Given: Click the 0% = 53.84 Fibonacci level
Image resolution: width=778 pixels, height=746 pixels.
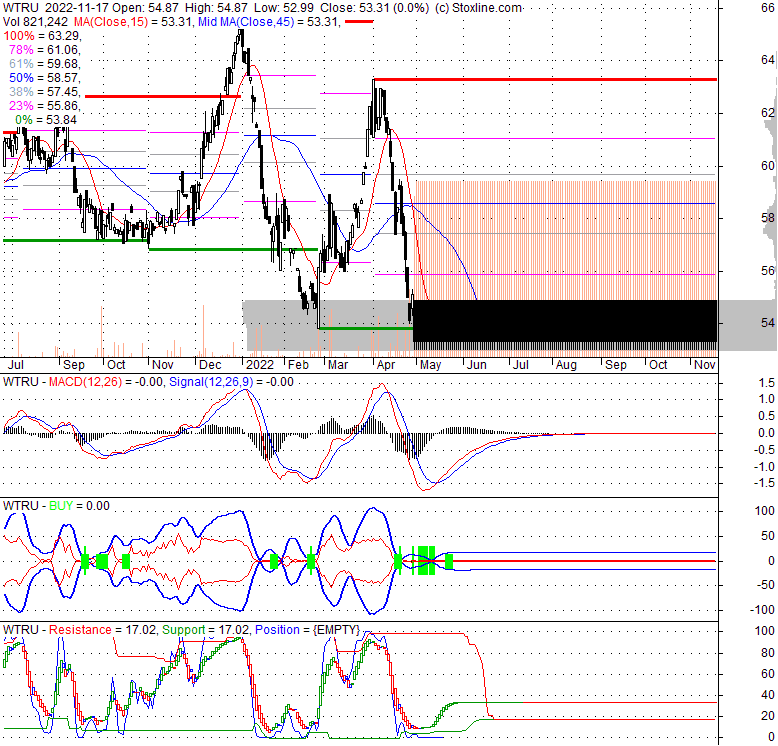Looking at the screenshot, I should (x=46, y=120).
